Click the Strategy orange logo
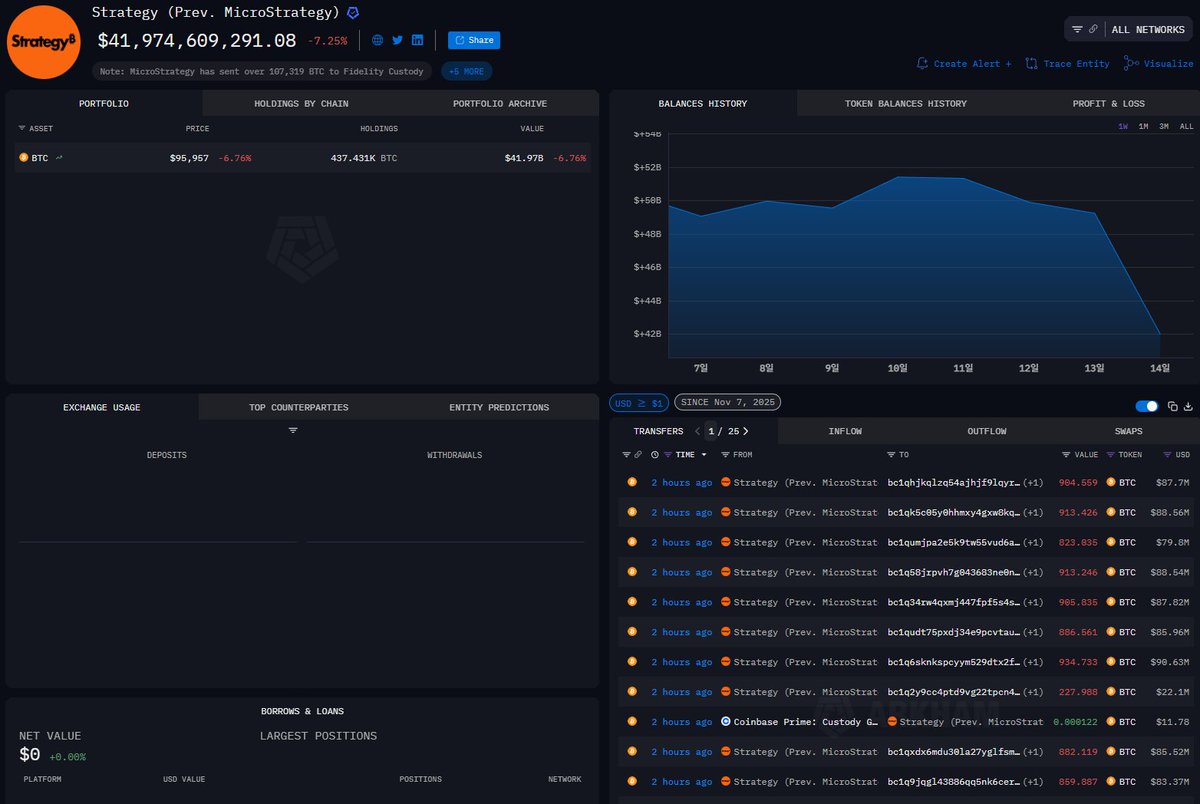This screenshot has height=804, width=1200. [43, 41]
